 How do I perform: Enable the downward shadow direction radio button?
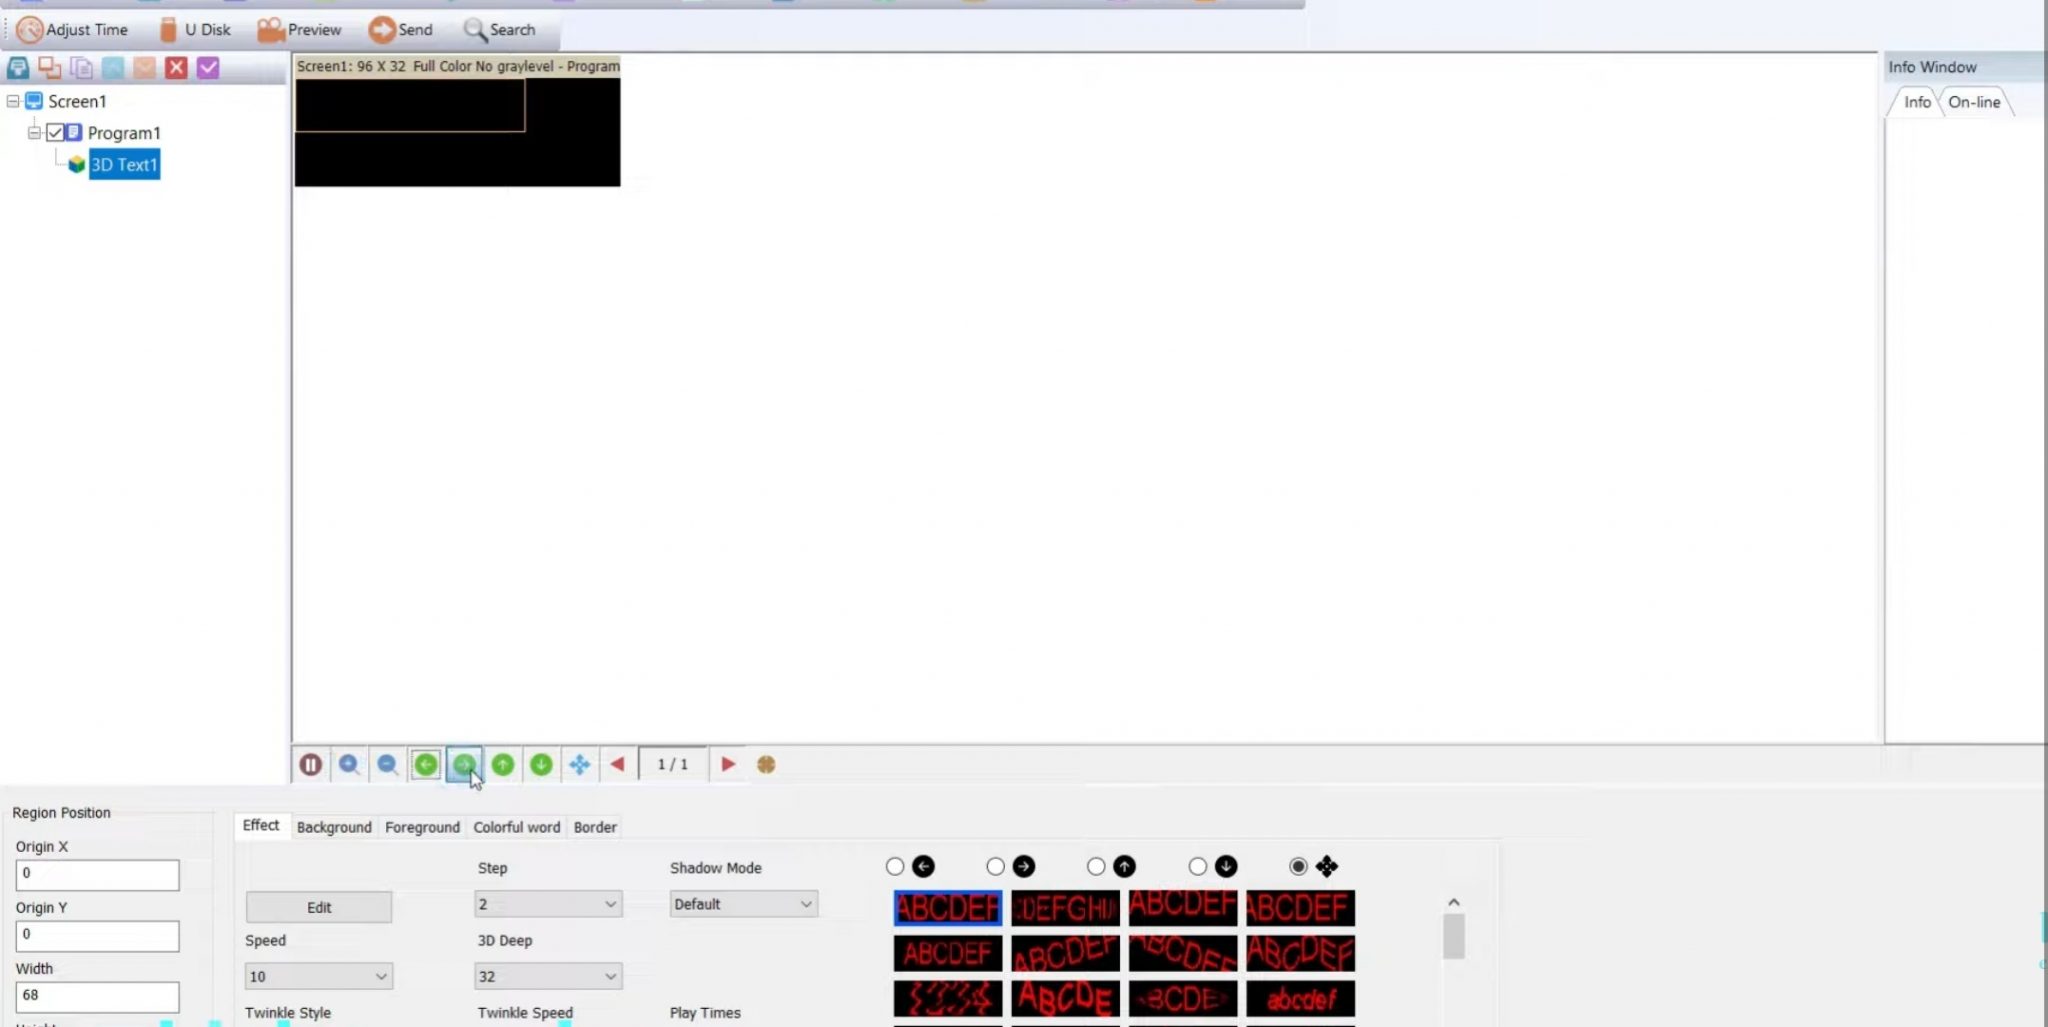(x=1197, y=866)
